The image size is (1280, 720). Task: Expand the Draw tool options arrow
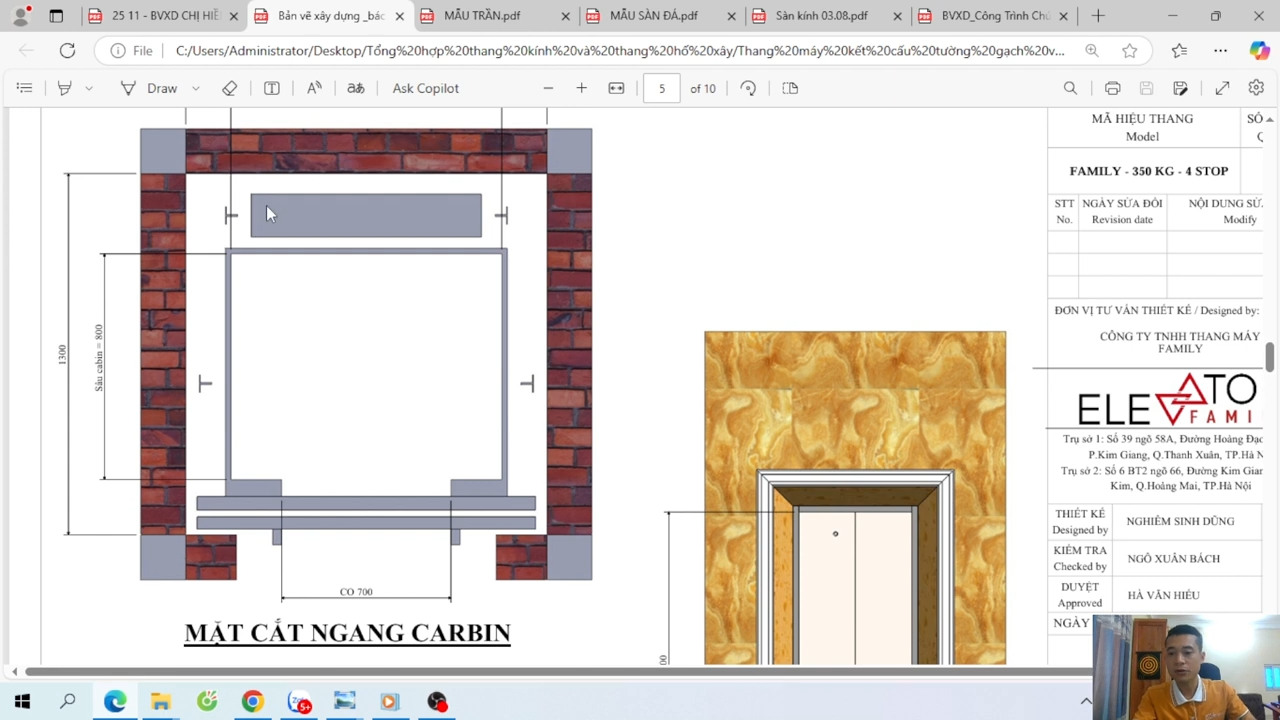196,88
